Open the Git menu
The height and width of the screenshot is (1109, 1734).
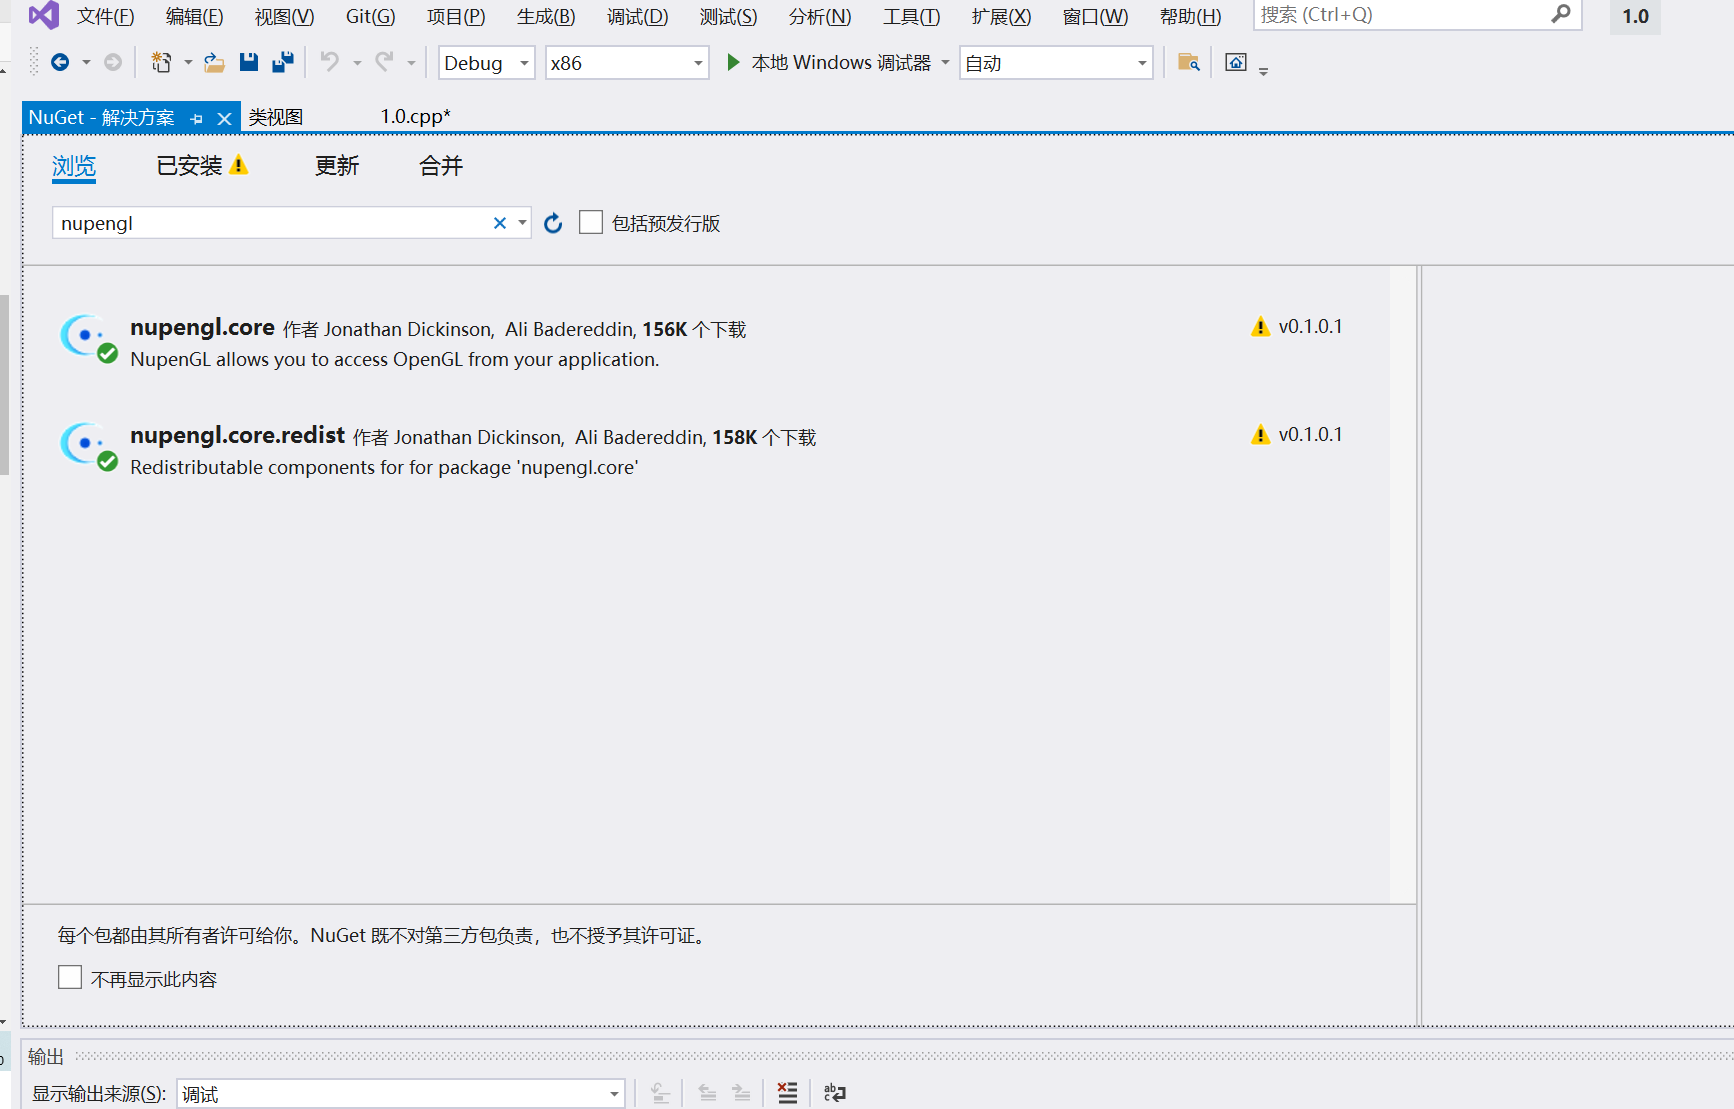point(370,16)
